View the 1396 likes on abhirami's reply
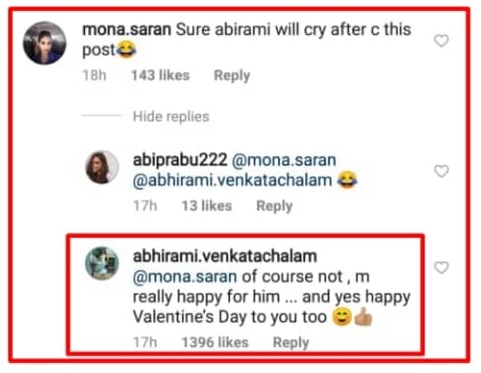This screenshot has width=481, height=373. (x=215, y=342)
